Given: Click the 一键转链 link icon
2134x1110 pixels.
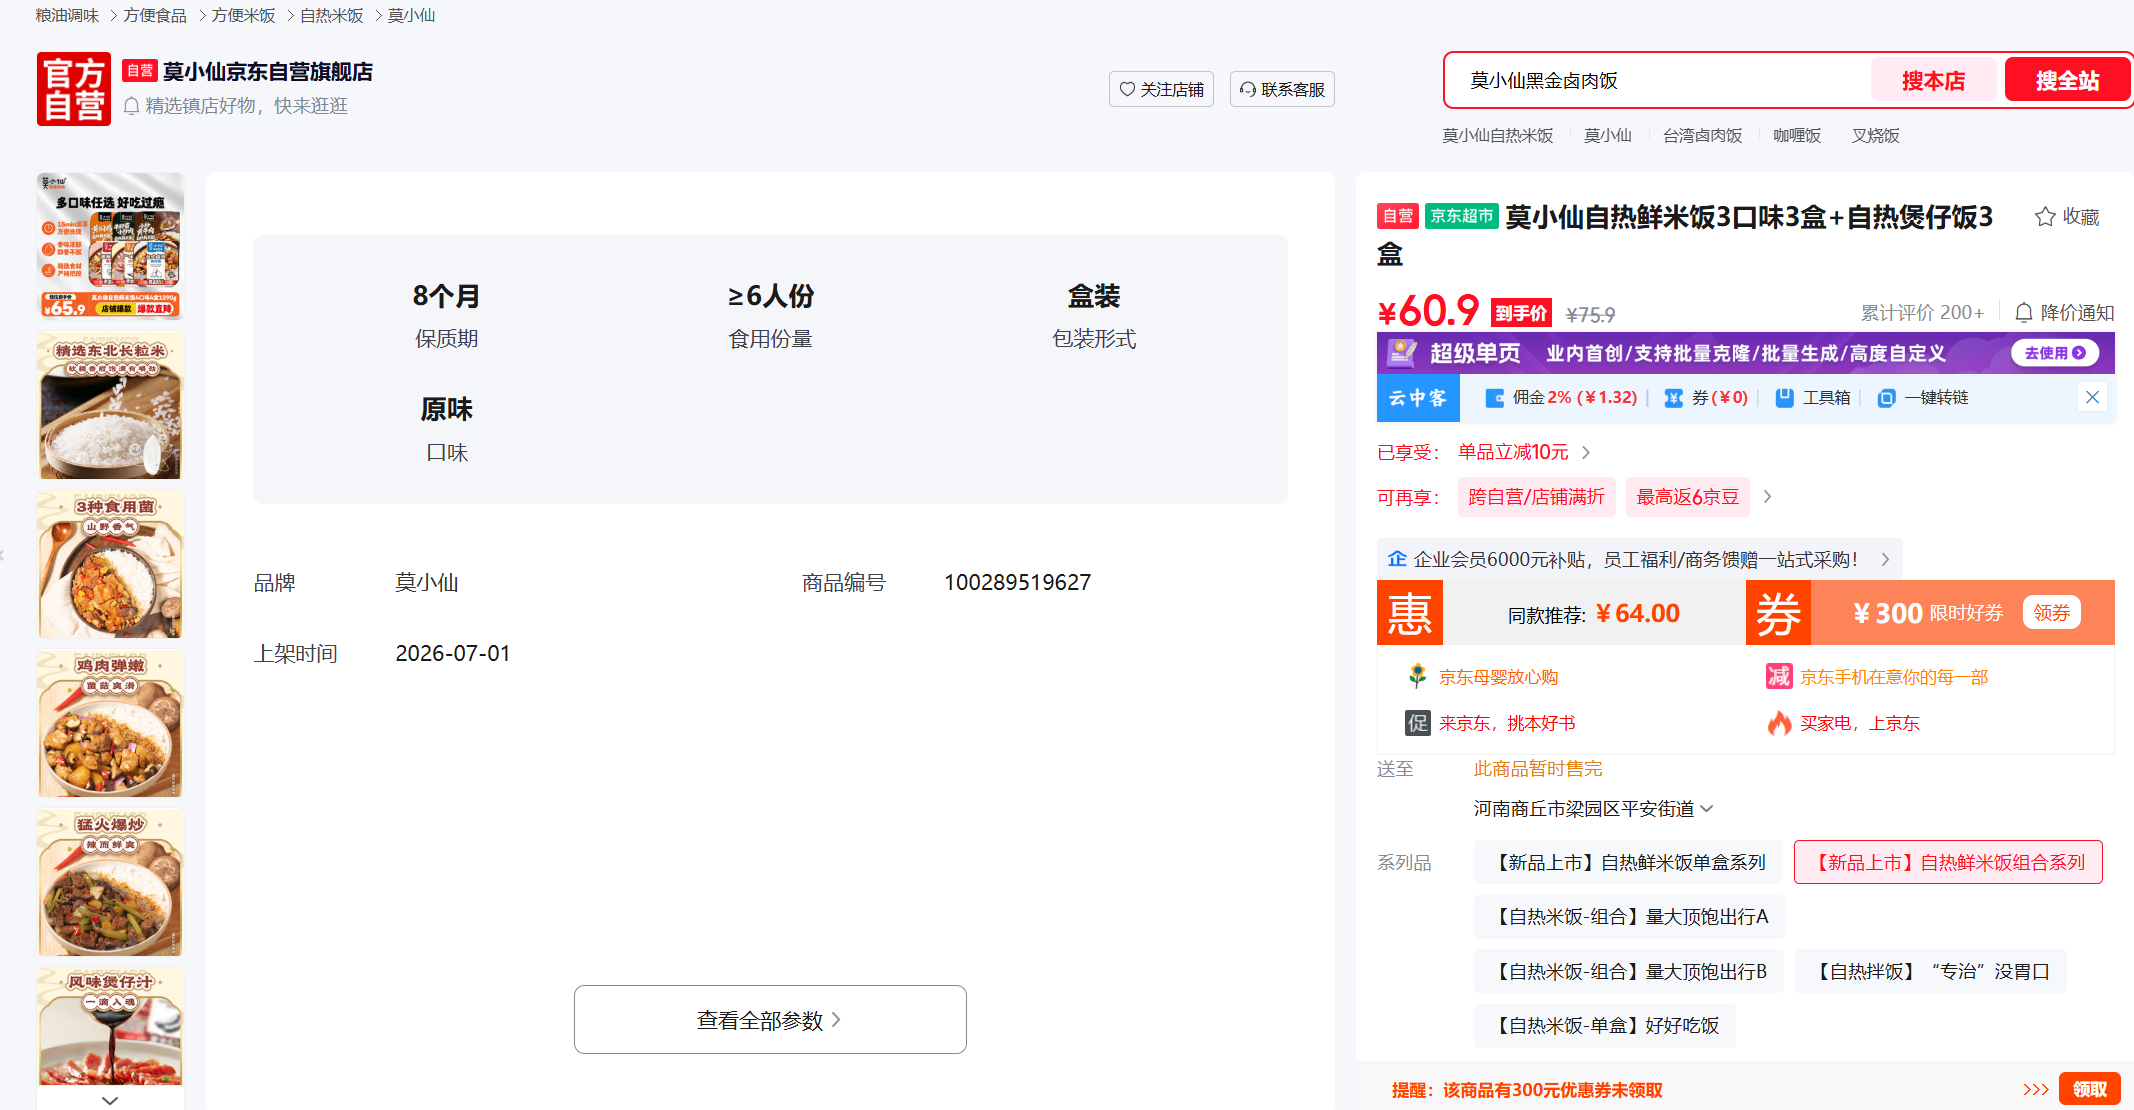Looking at the screenshot, I should pos(1886,398).
